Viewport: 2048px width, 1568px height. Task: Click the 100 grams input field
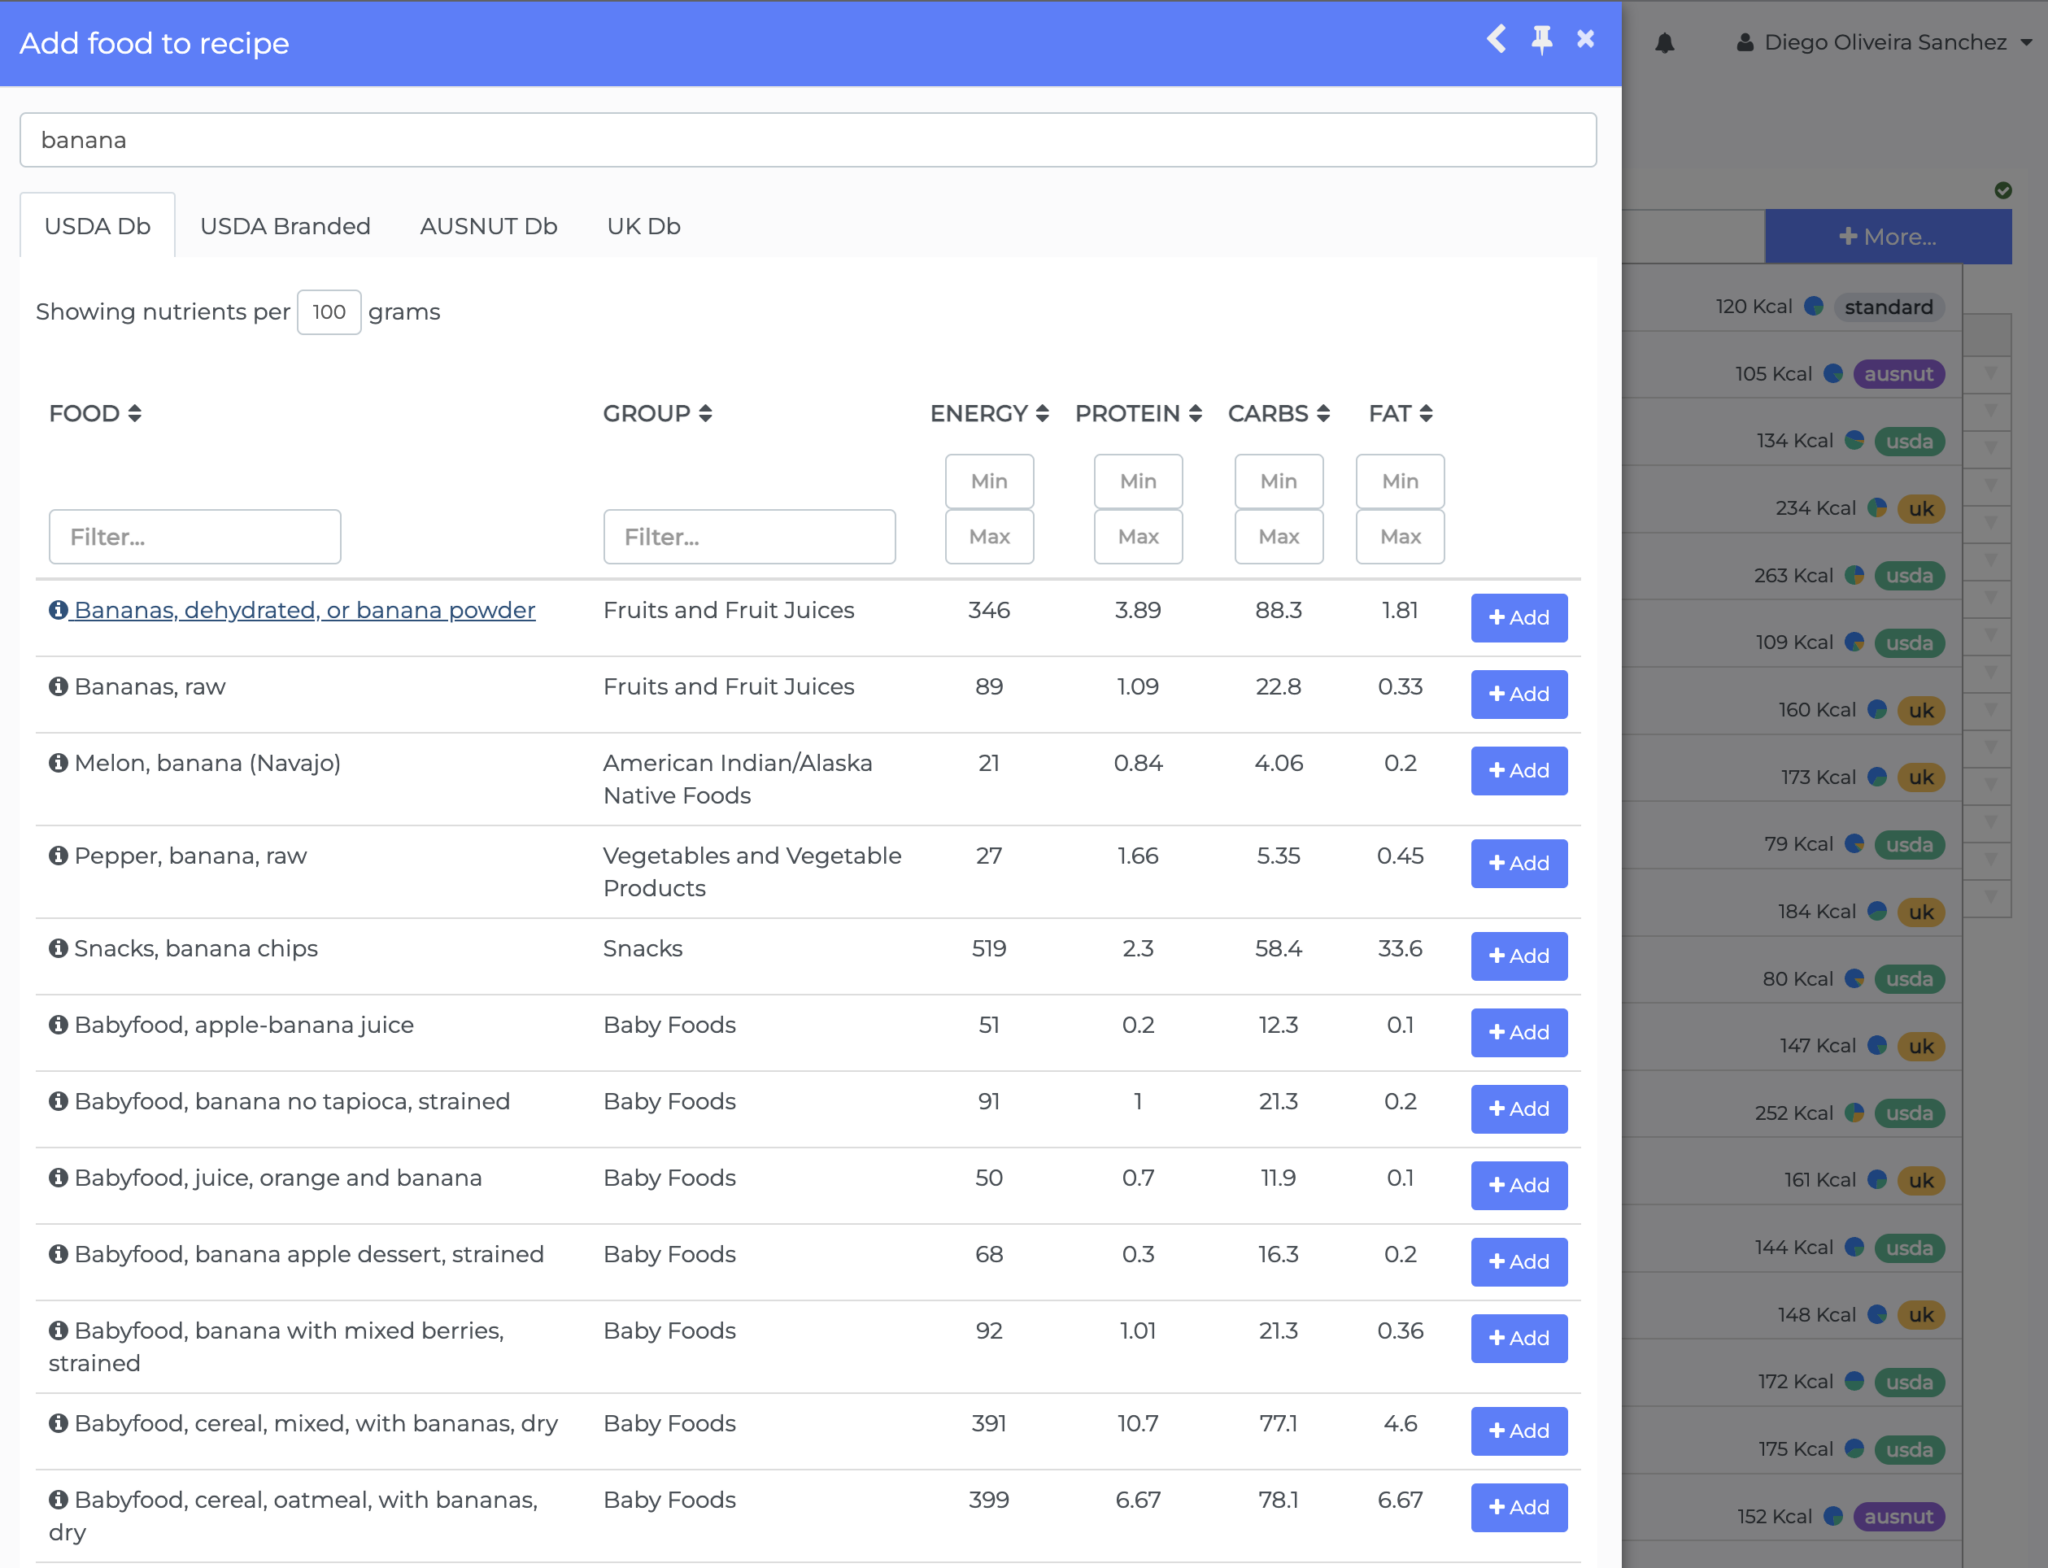(328, 311)
